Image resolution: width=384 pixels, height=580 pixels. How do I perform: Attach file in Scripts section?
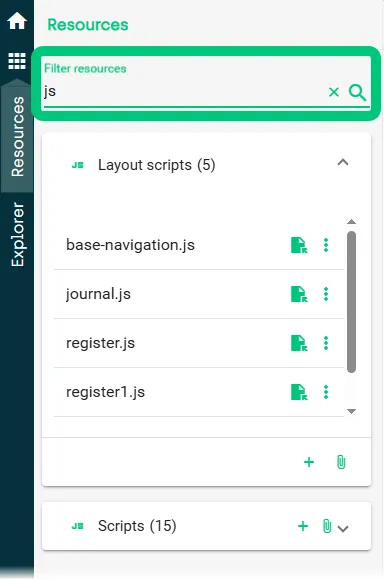tap(327, 526)
